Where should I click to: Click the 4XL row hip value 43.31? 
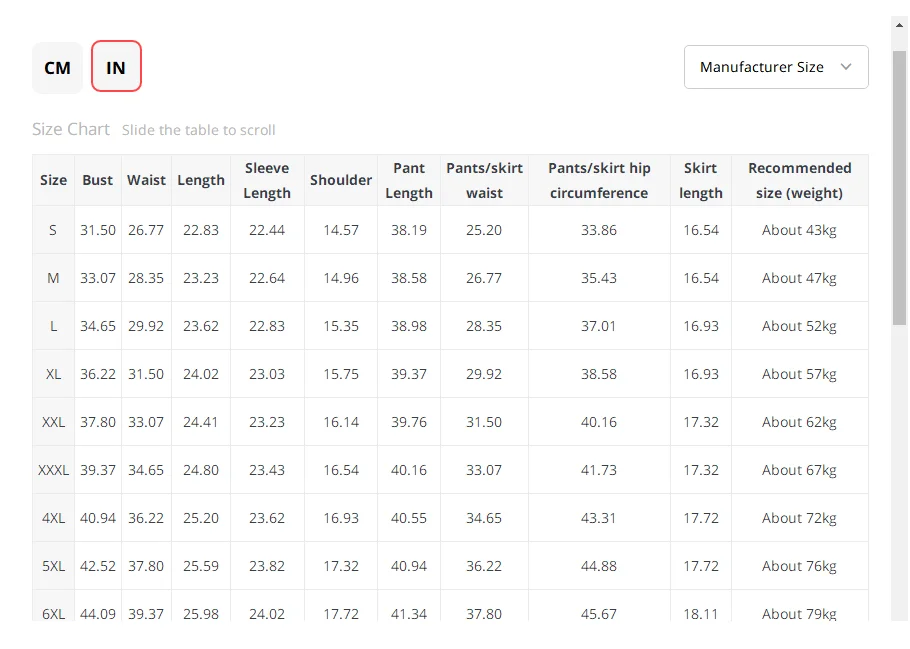[x=599, y=518]
